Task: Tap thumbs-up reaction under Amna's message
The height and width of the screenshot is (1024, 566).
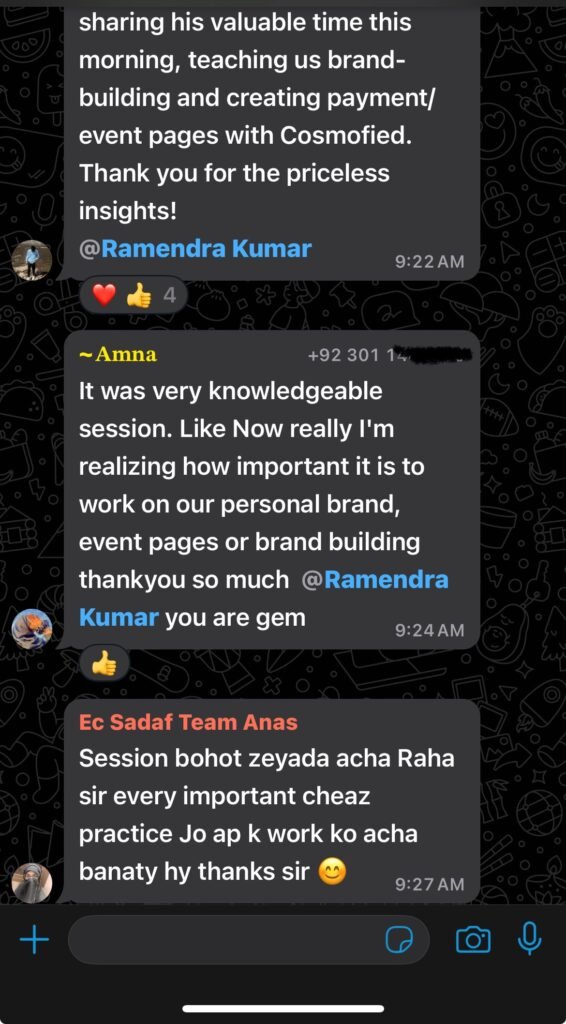Action: pos(104,665)
